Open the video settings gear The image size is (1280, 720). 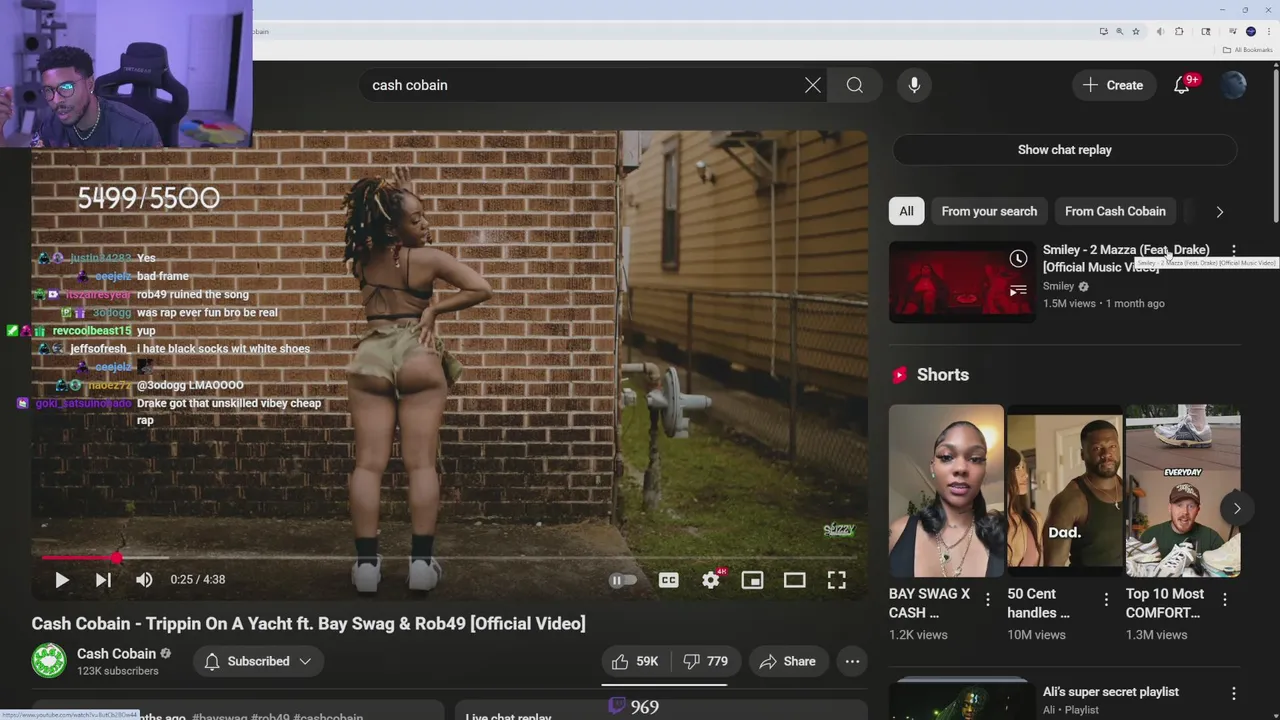point(711,580)
